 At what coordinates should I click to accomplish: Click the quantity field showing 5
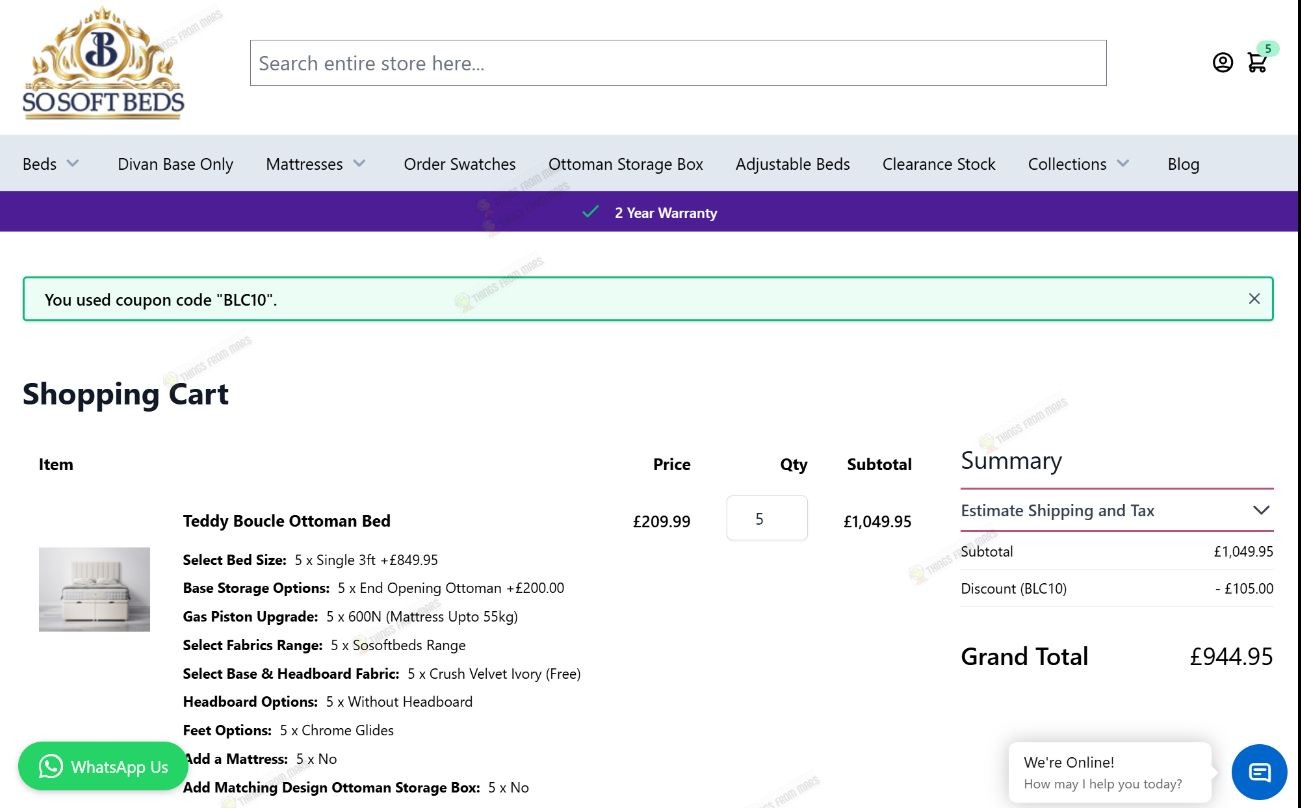pyautogui.click(x=767, y=518)
